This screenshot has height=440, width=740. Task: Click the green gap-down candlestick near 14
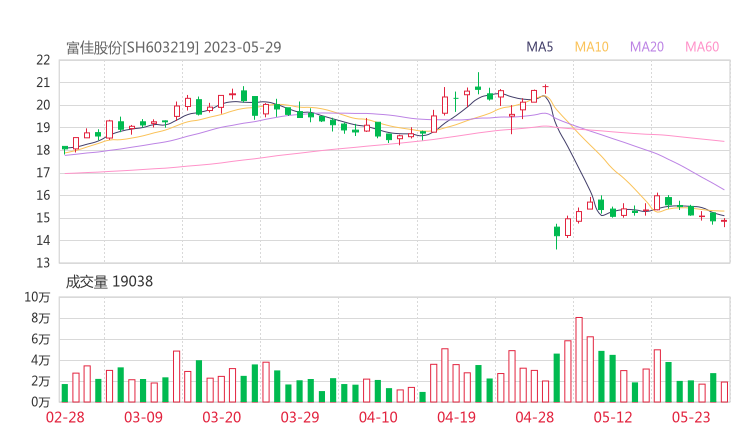pyautogui.click(x=557, y=236)
